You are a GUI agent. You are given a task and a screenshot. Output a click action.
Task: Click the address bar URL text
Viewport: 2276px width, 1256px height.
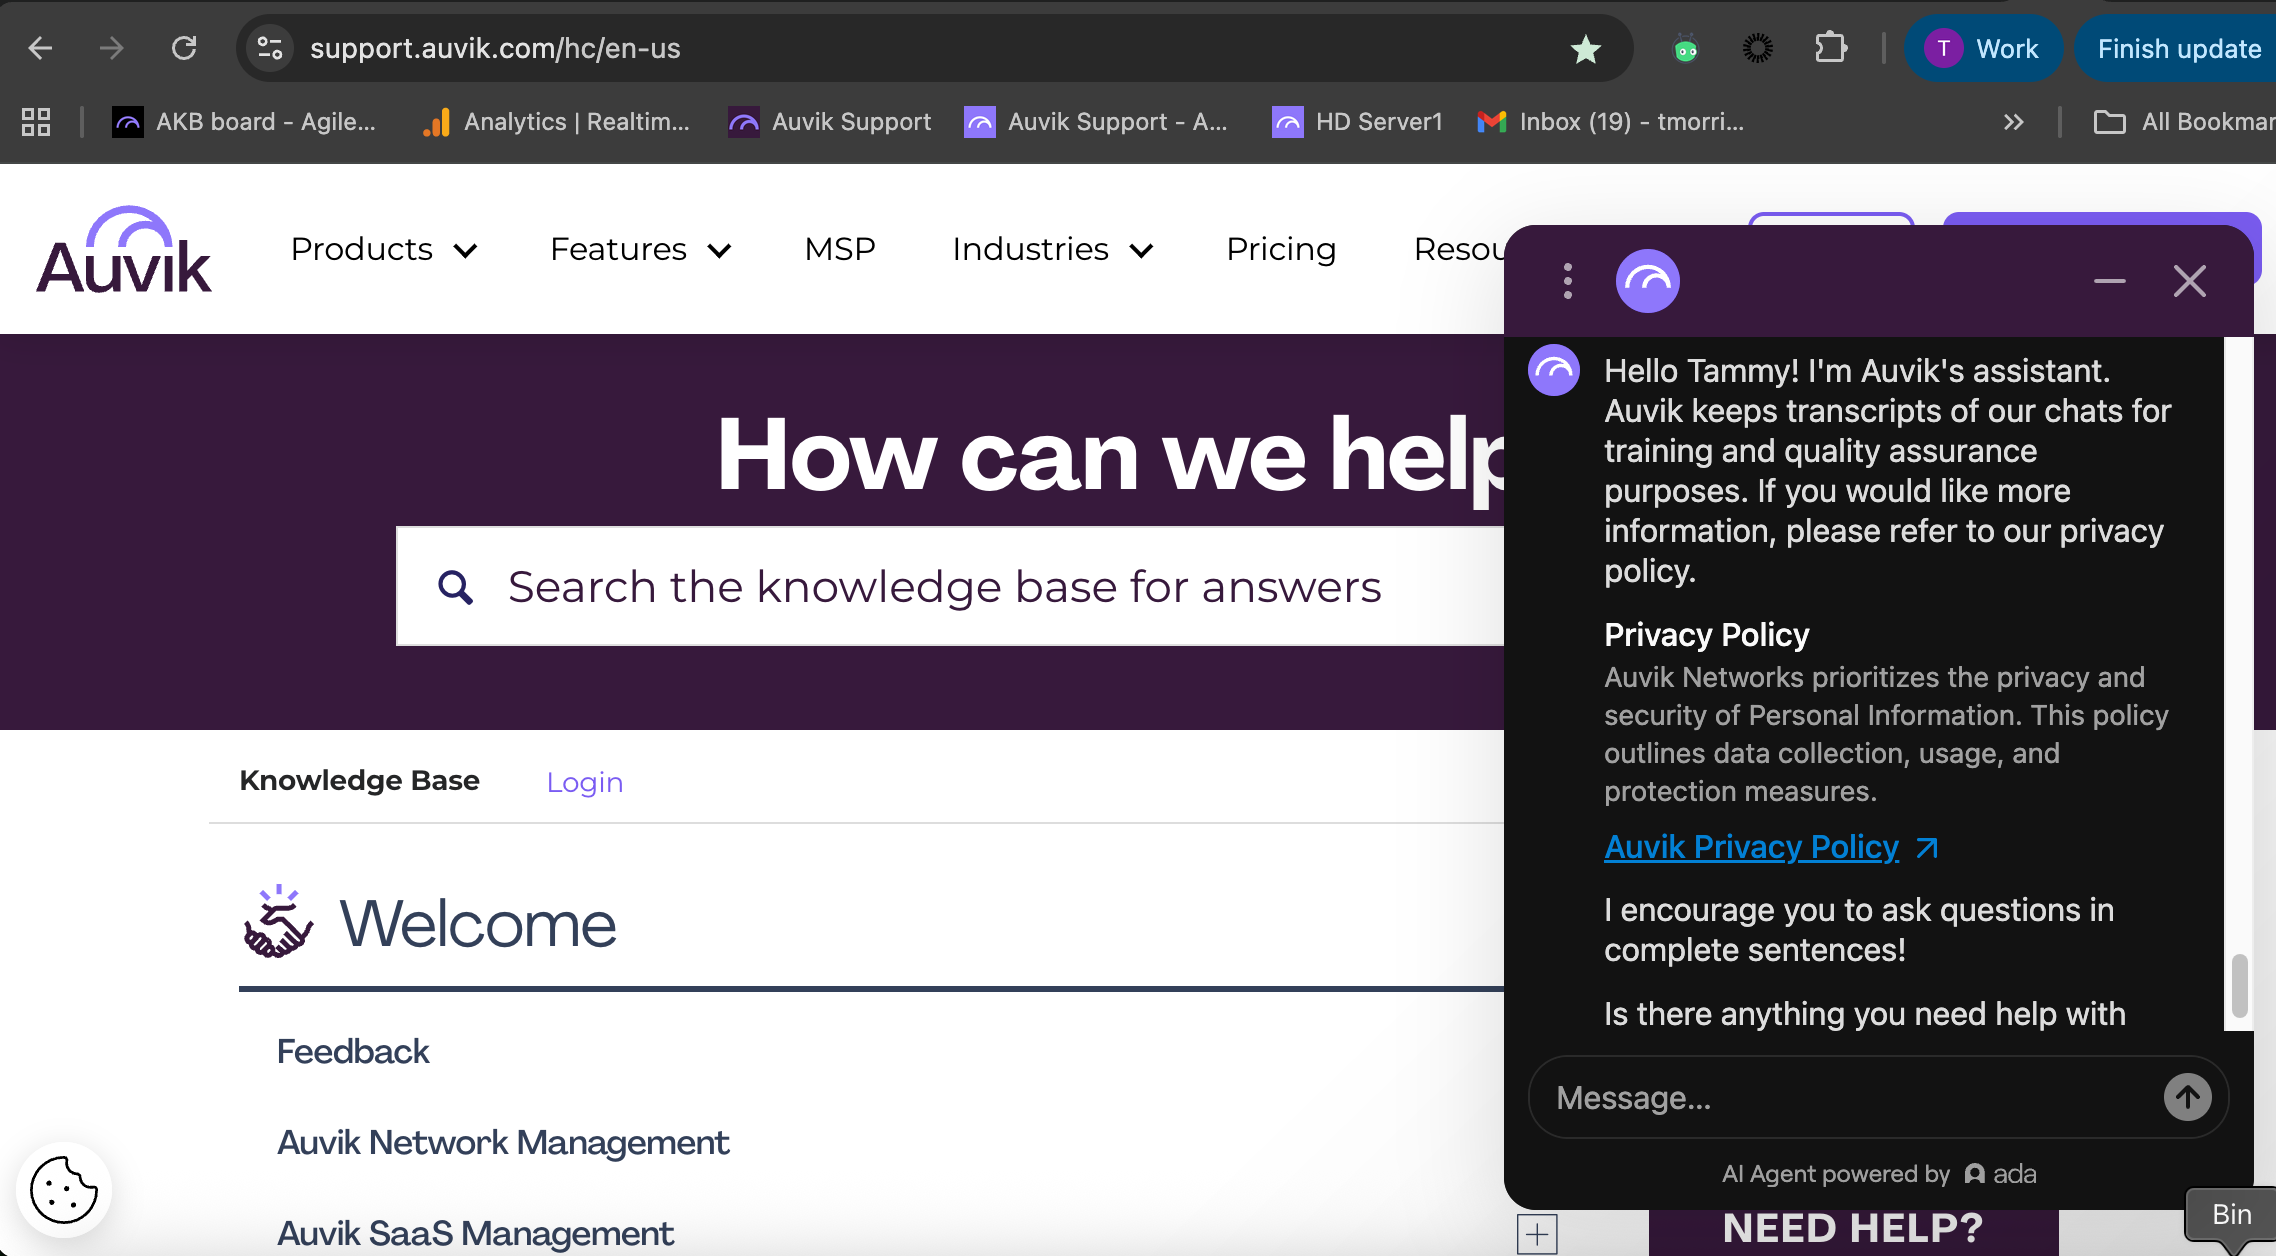(x=495, y=48)
